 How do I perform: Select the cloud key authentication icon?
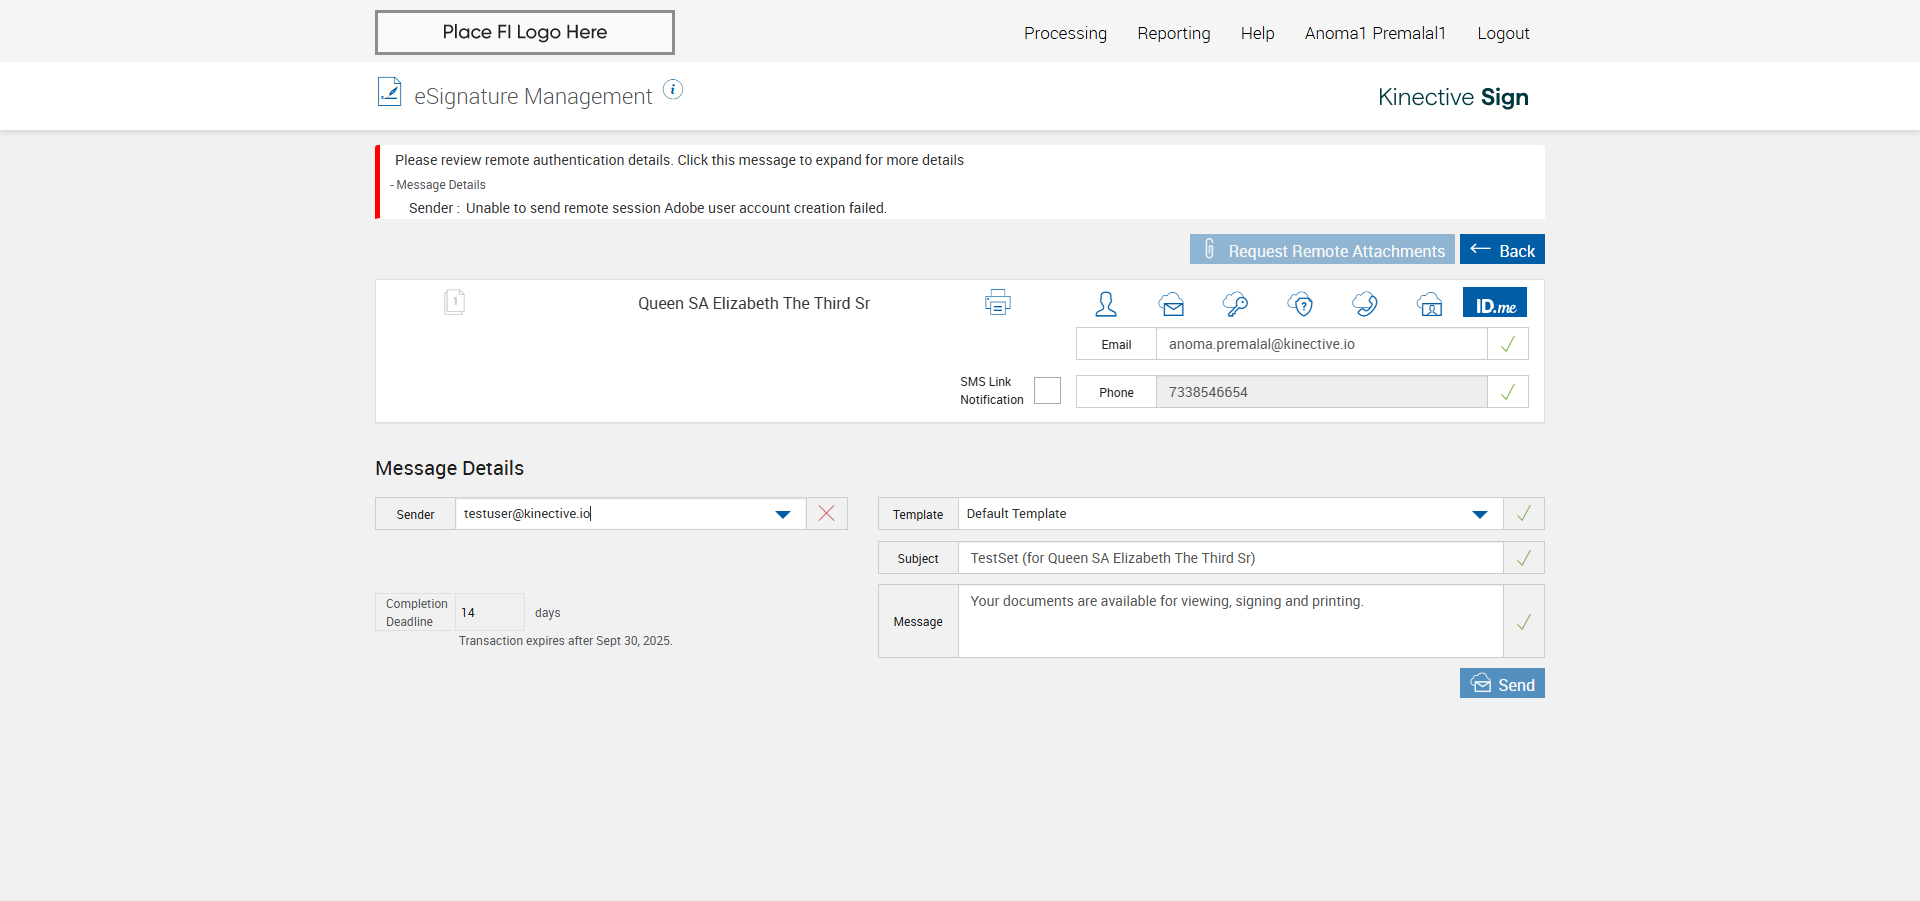point(1235,304)
